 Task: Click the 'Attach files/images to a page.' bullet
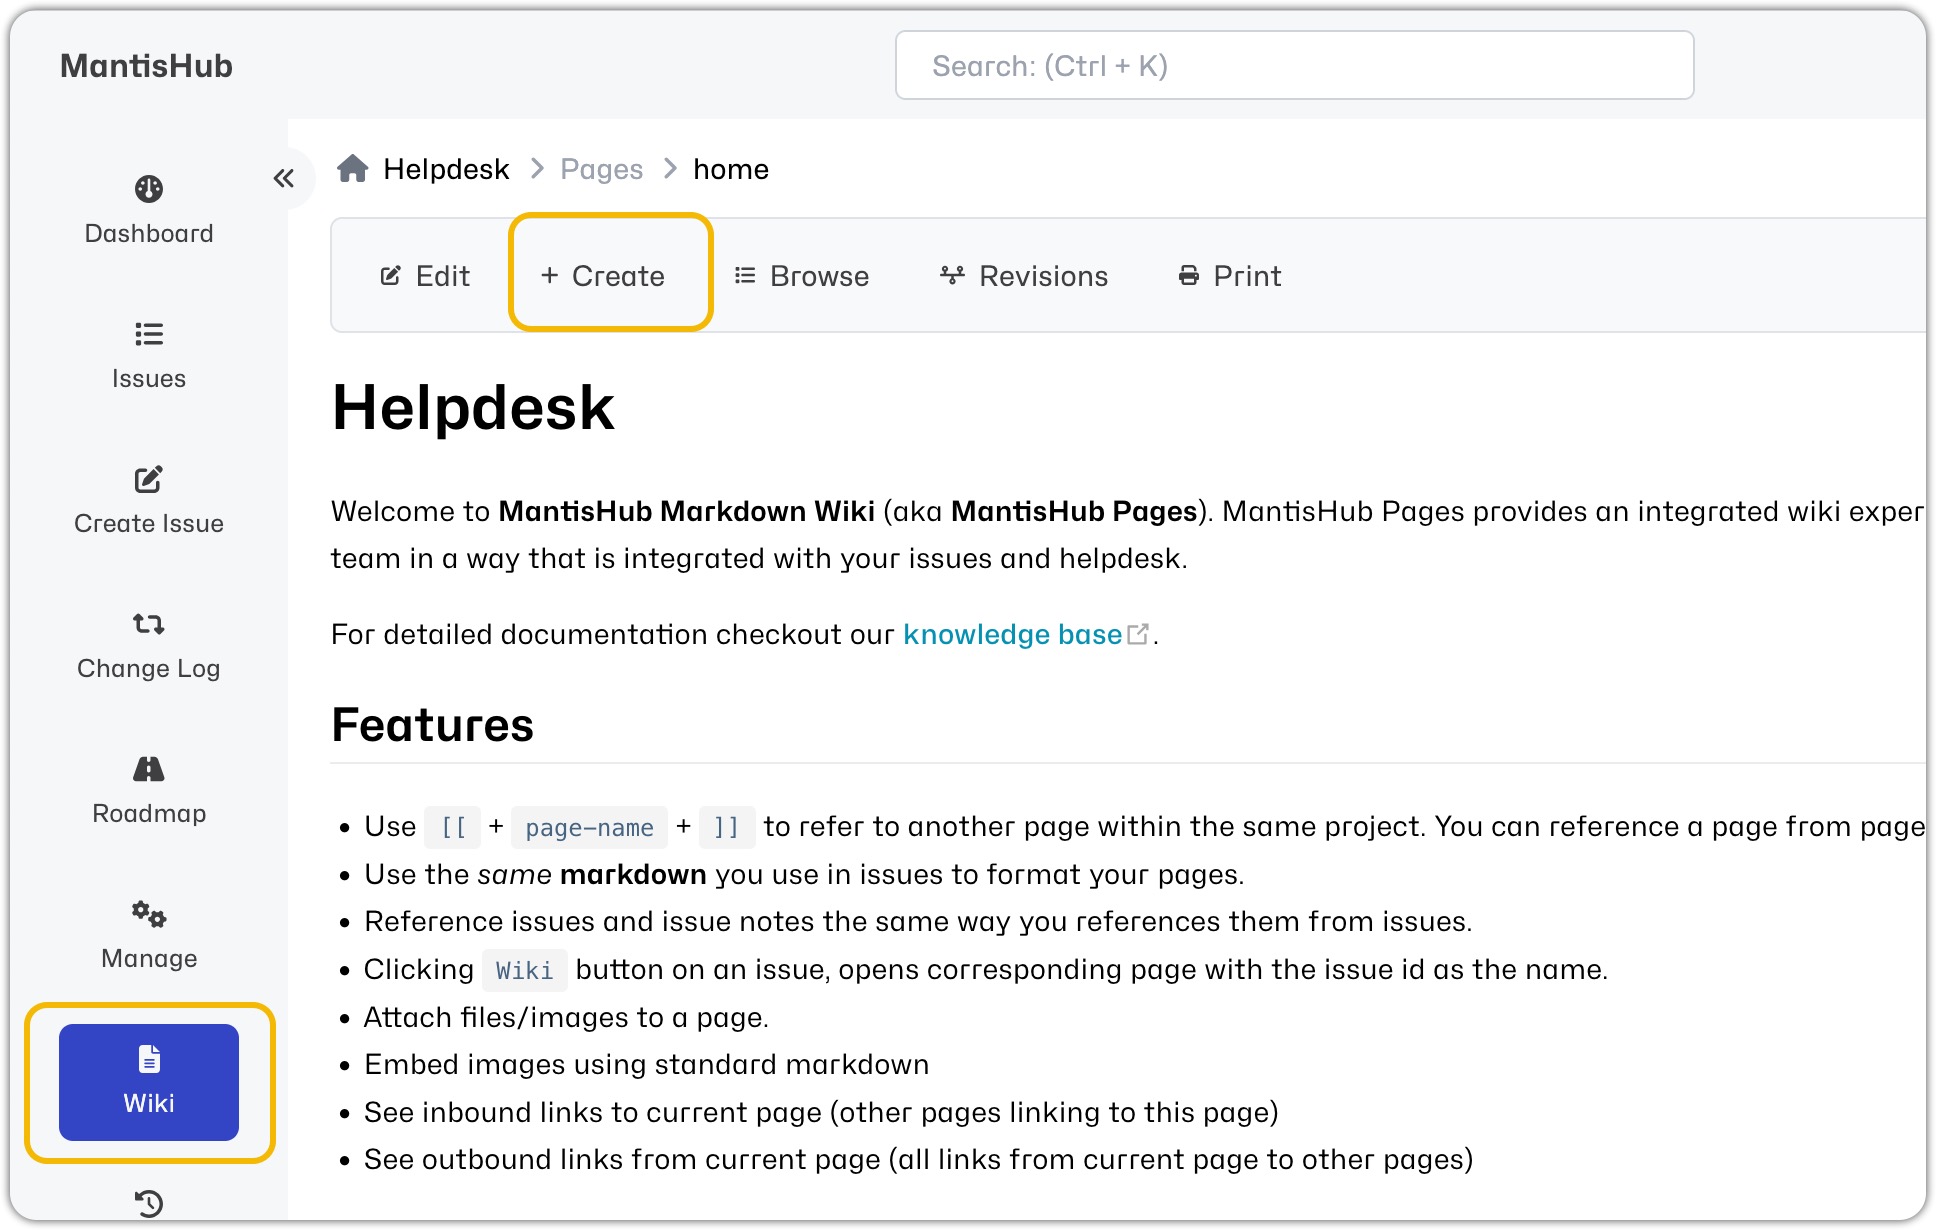coord(566,1018)
